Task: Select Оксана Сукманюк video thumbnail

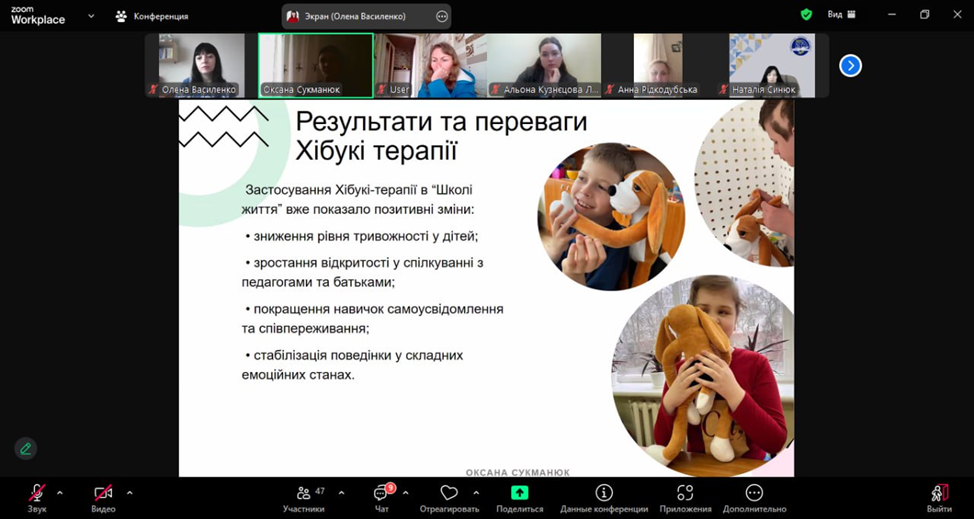Action: (316, 65)
